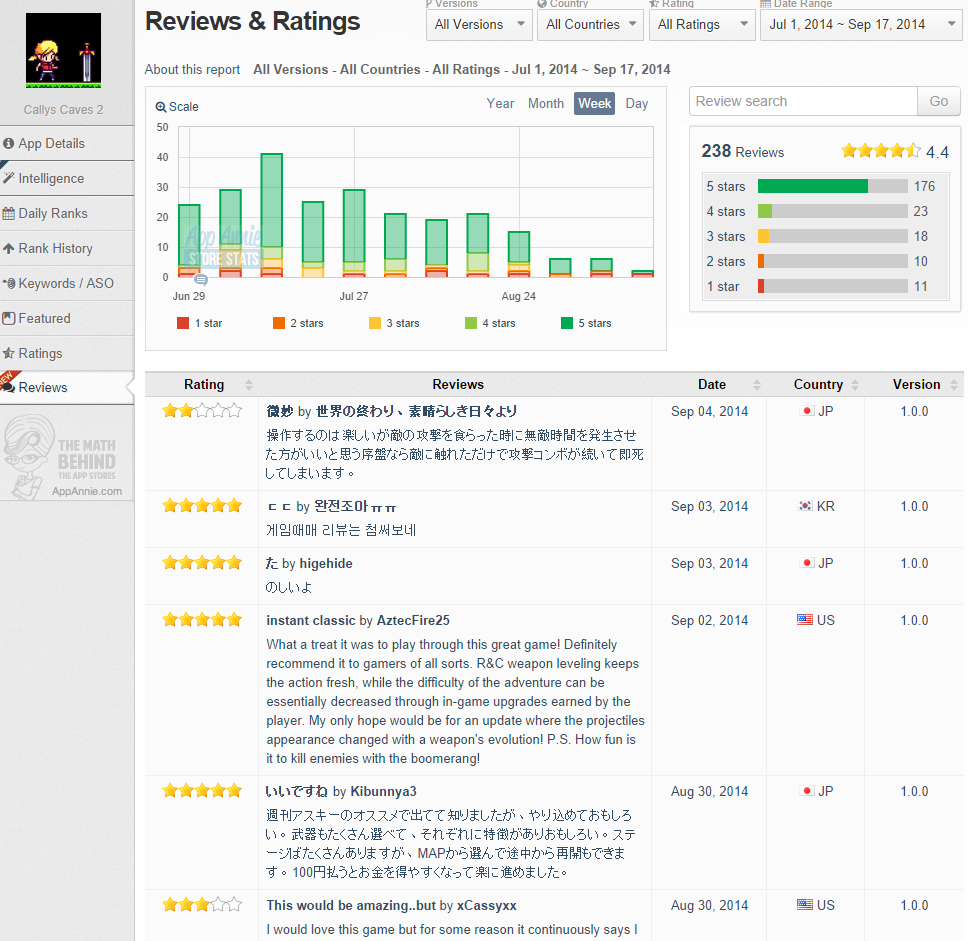Open the All Versions dropdown

pos(479,24)
